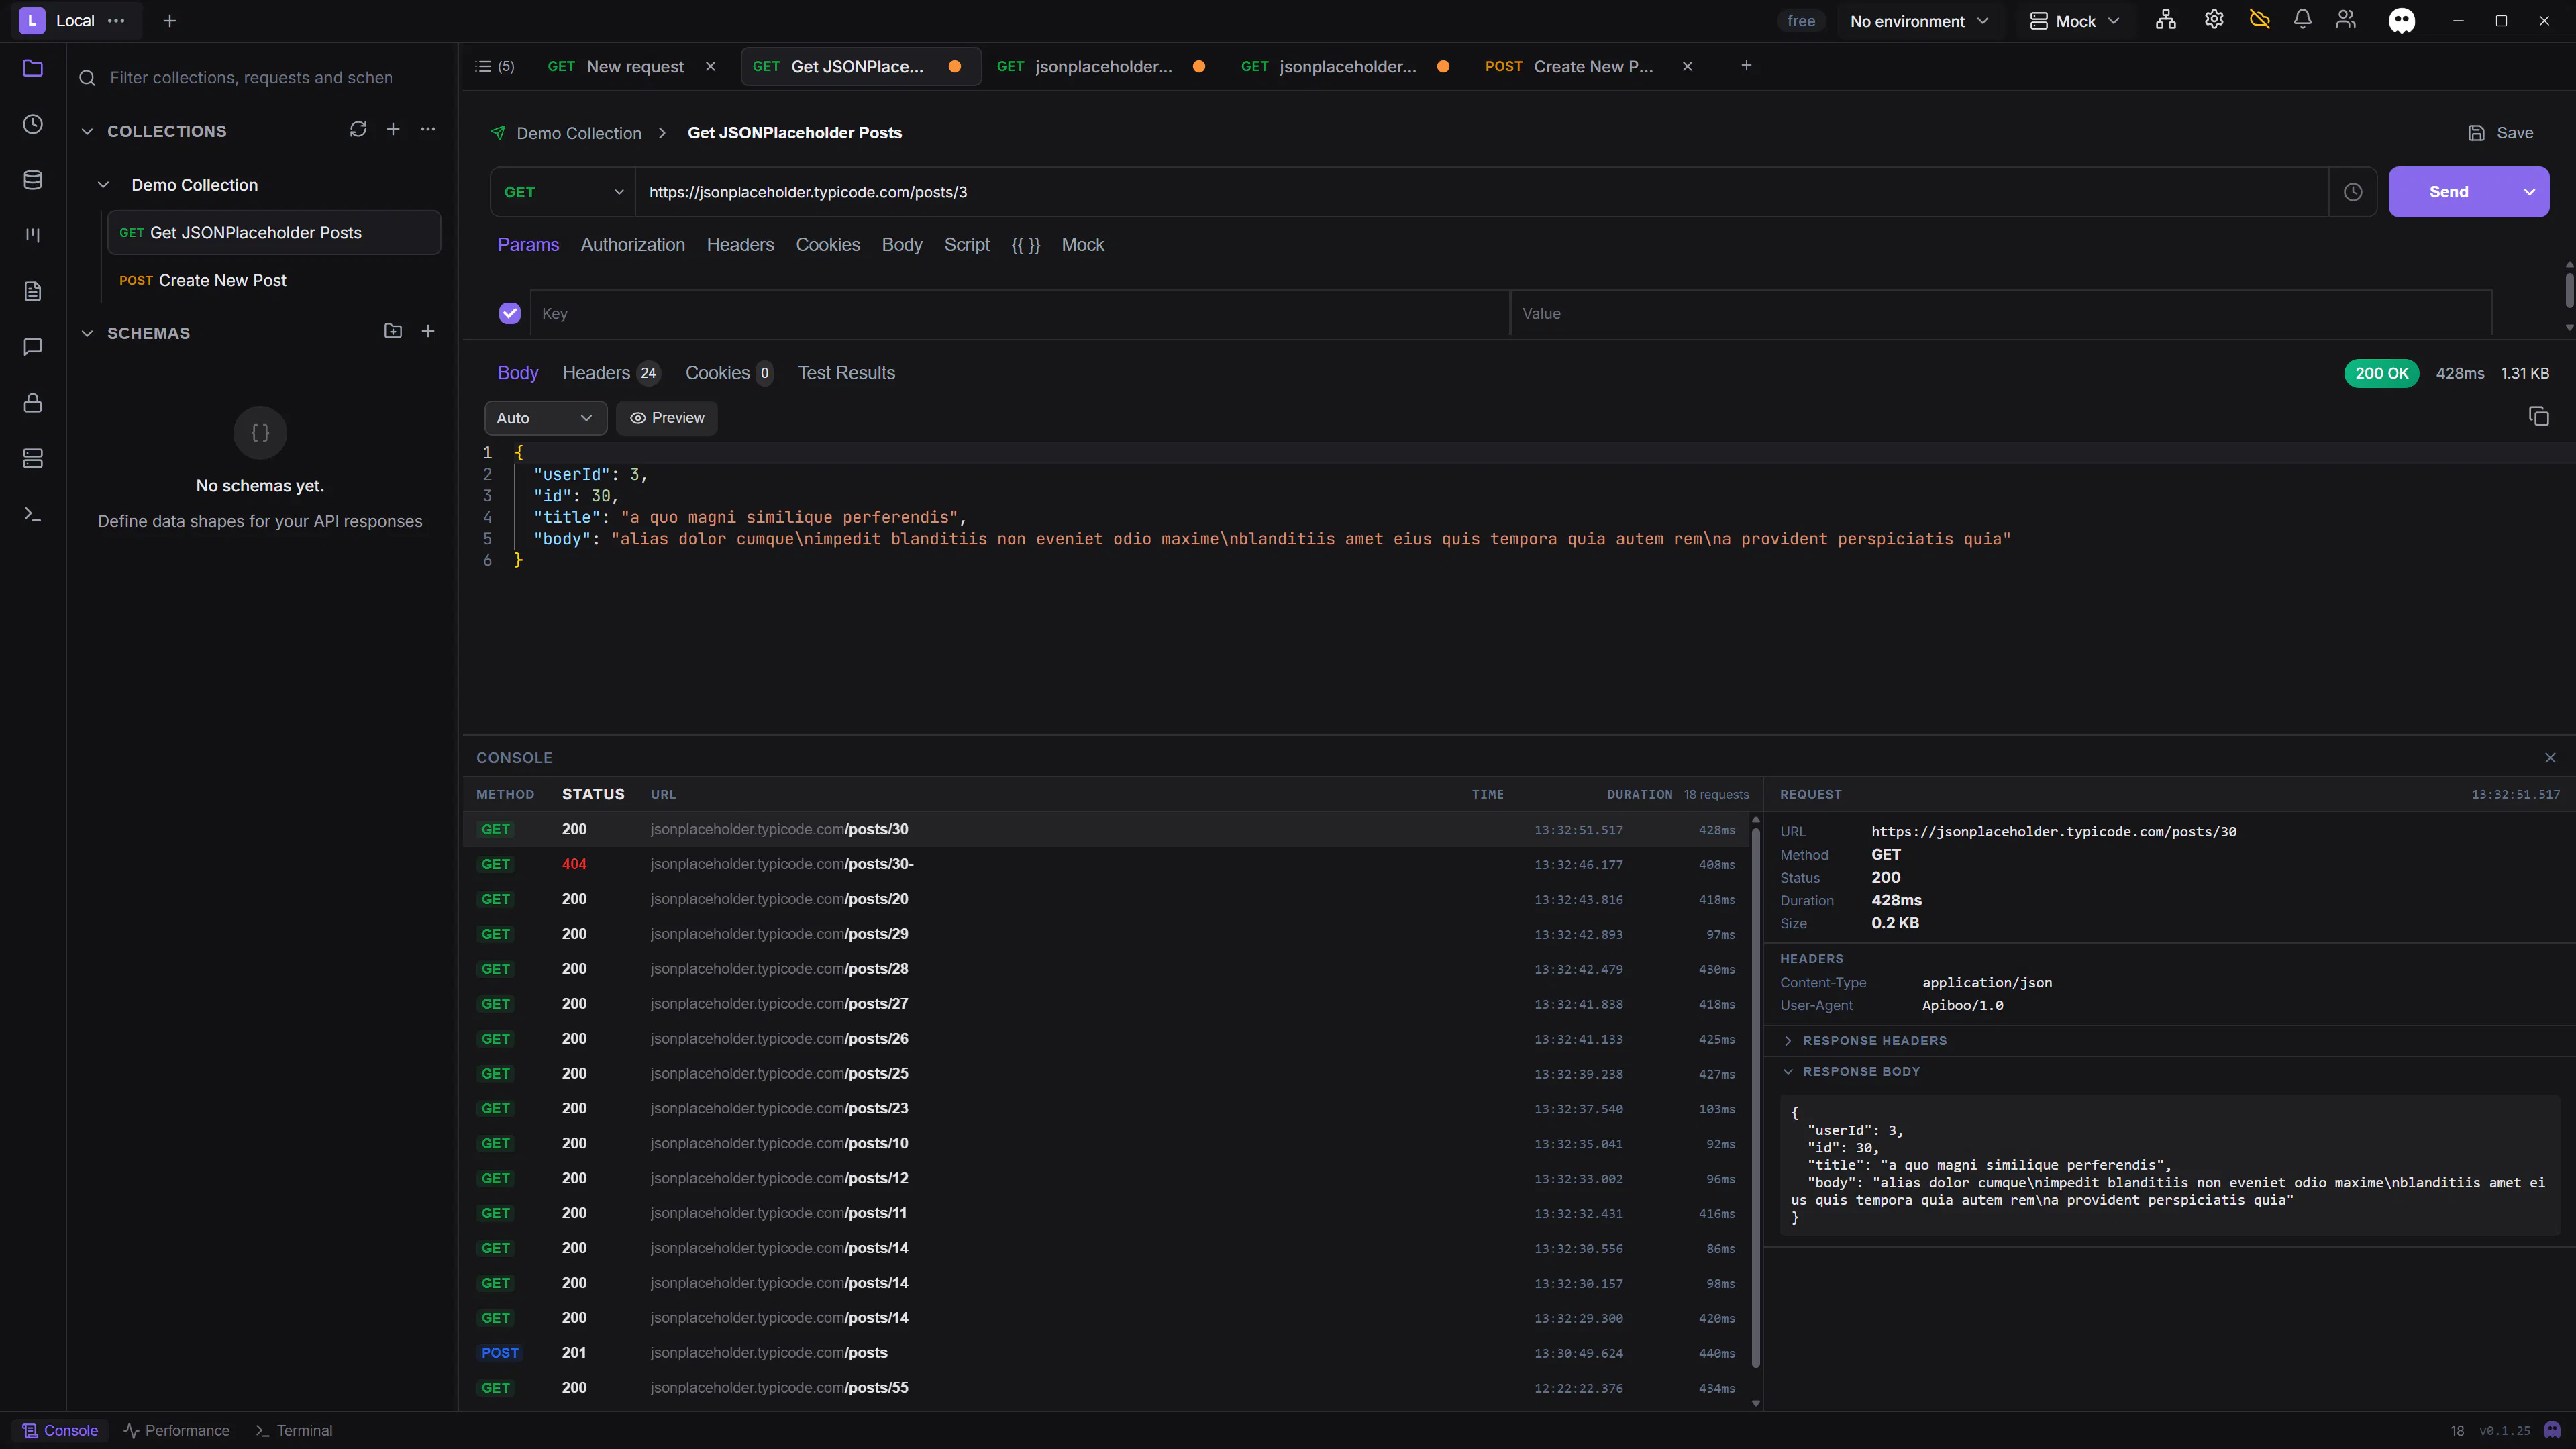
Task: Click the Send button
Action: pyautogui.click(x=2449, y=192)
